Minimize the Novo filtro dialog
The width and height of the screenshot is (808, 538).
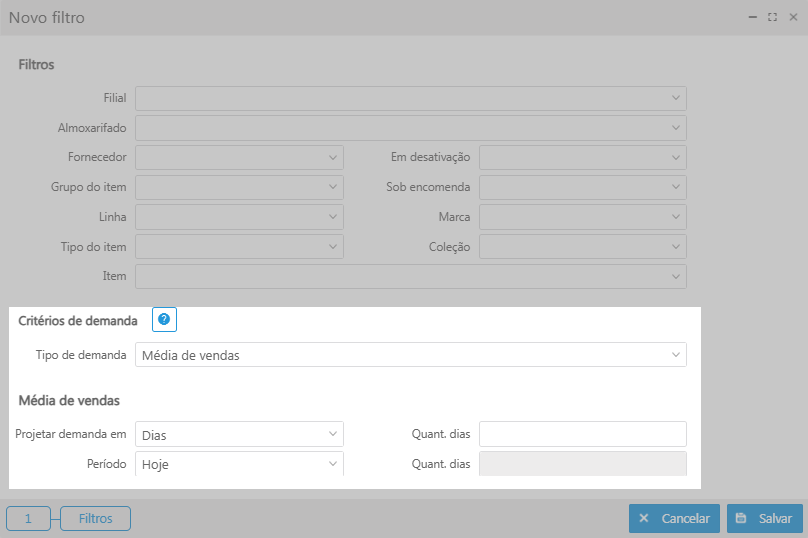tap(753, 17)
